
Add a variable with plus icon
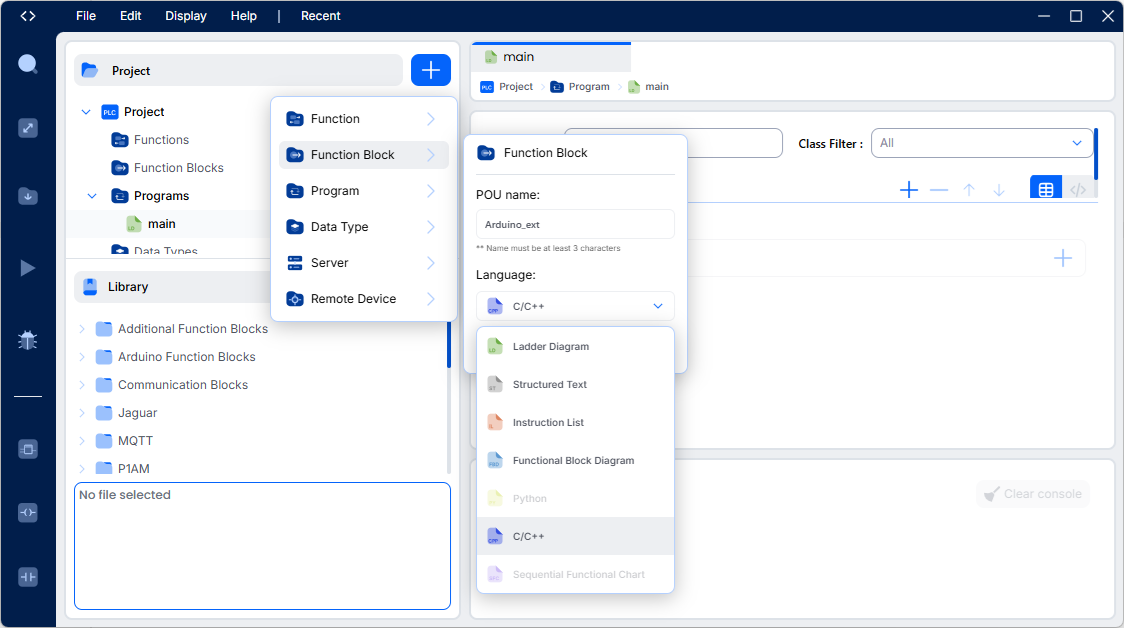[908, 190]
